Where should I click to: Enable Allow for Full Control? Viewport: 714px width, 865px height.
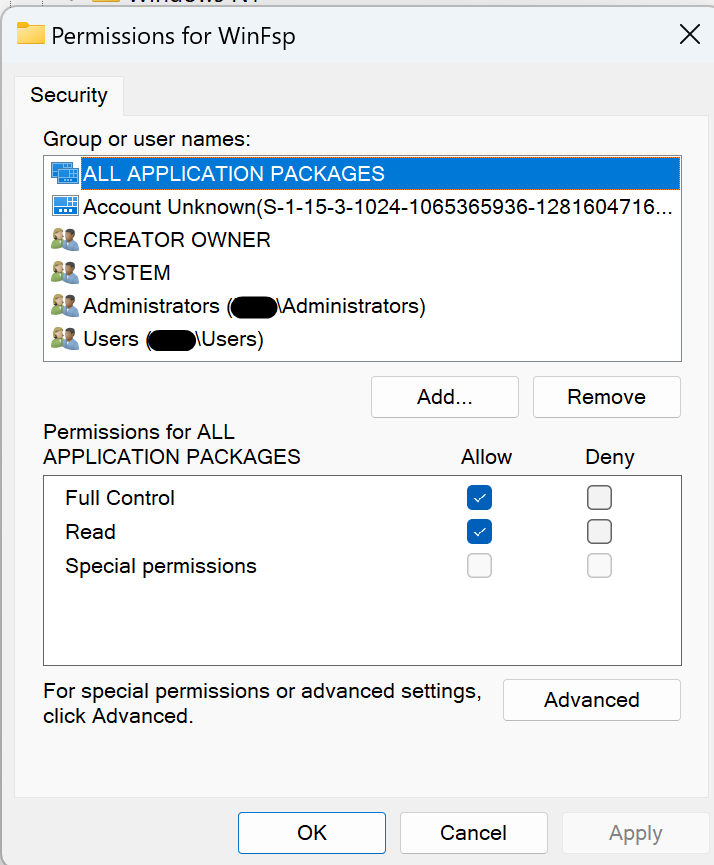479,497
